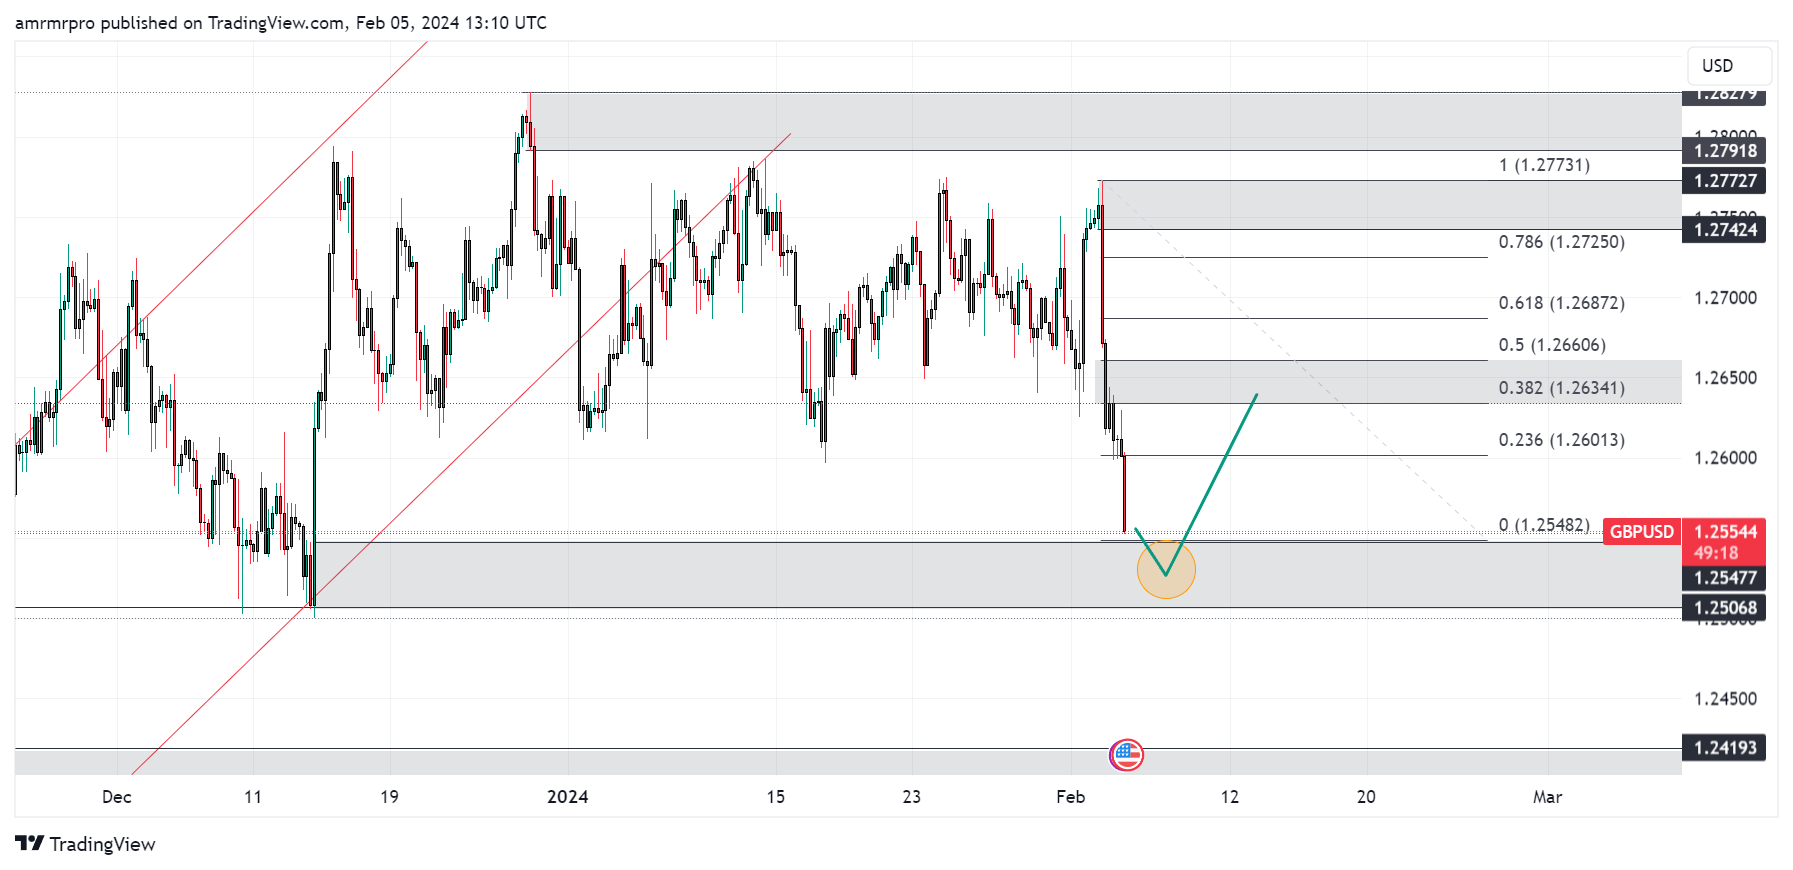Click the amrmrpro published header text

[281, 23]
